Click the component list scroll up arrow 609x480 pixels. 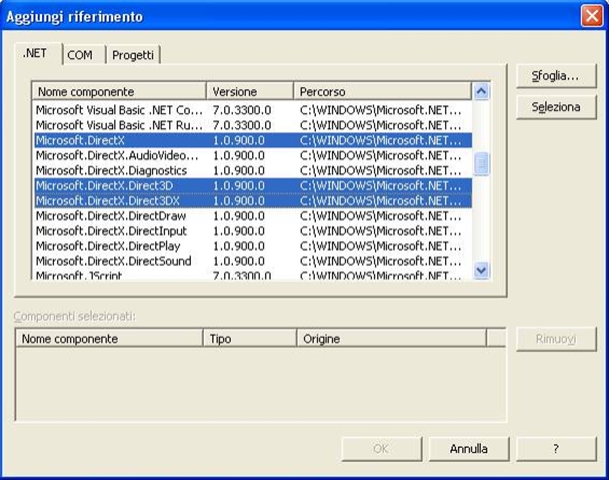(x=481, y=92)
